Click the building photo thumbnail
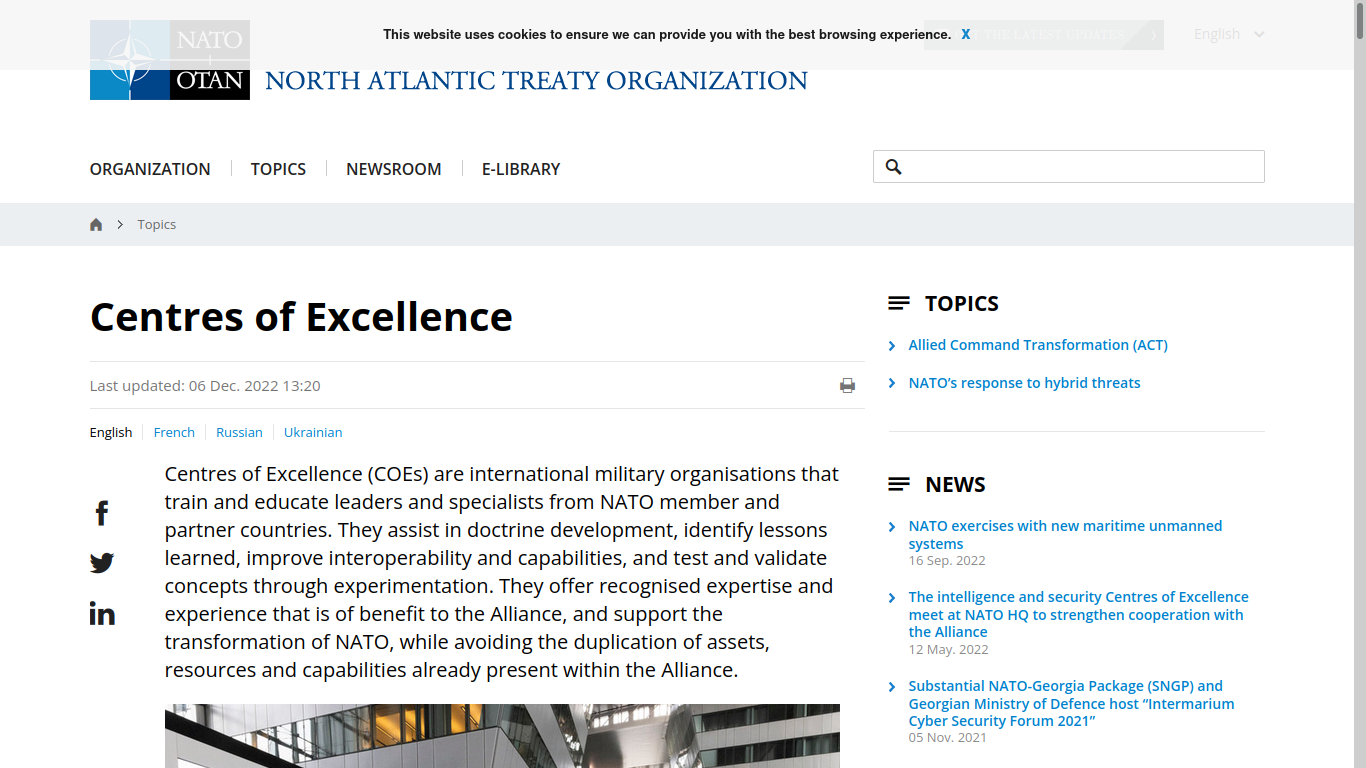The width and height of the screenshot is (1366, 768). click(502, 736)
